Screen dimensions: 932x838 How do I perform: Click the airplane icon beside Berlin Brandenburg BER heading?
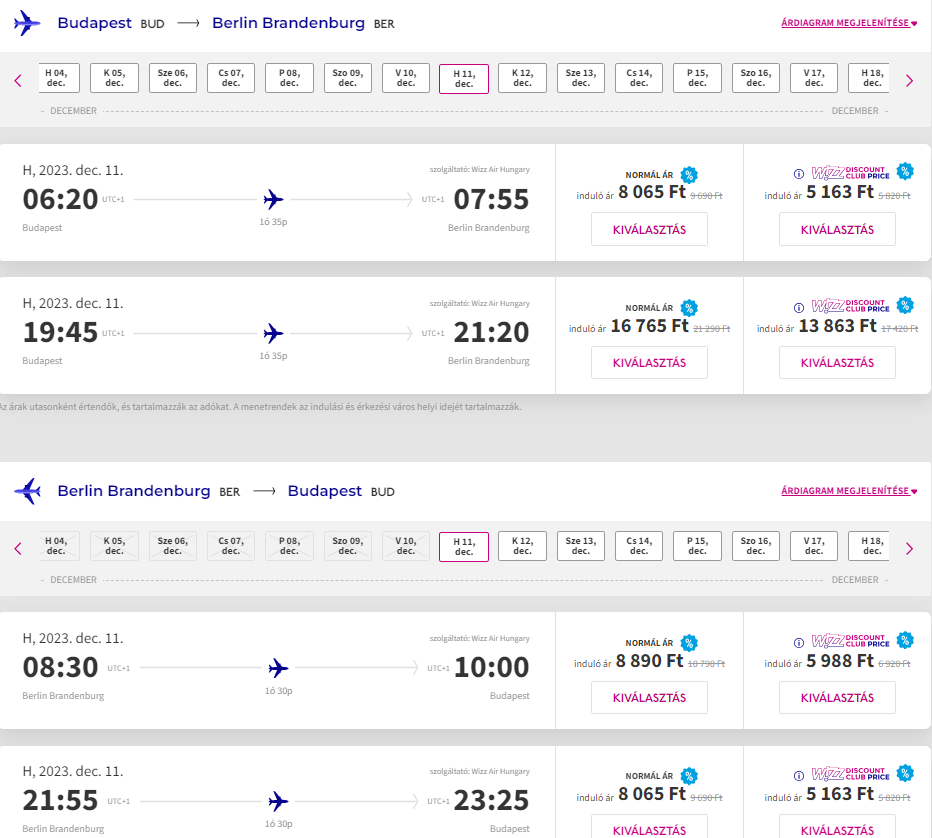27,492
